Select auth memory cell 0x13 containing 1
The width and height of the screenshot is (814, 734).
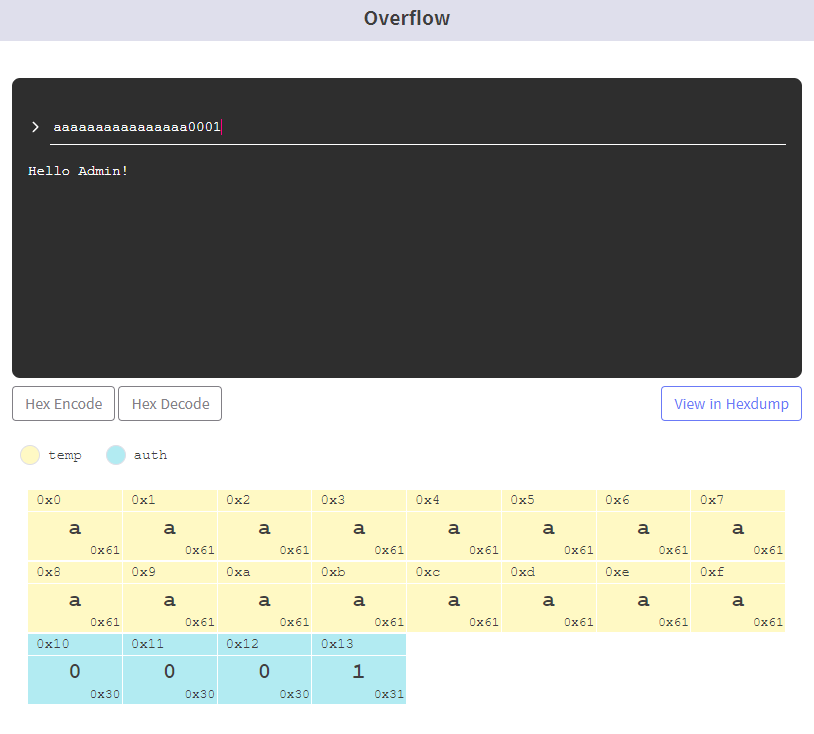pos(359,669)
